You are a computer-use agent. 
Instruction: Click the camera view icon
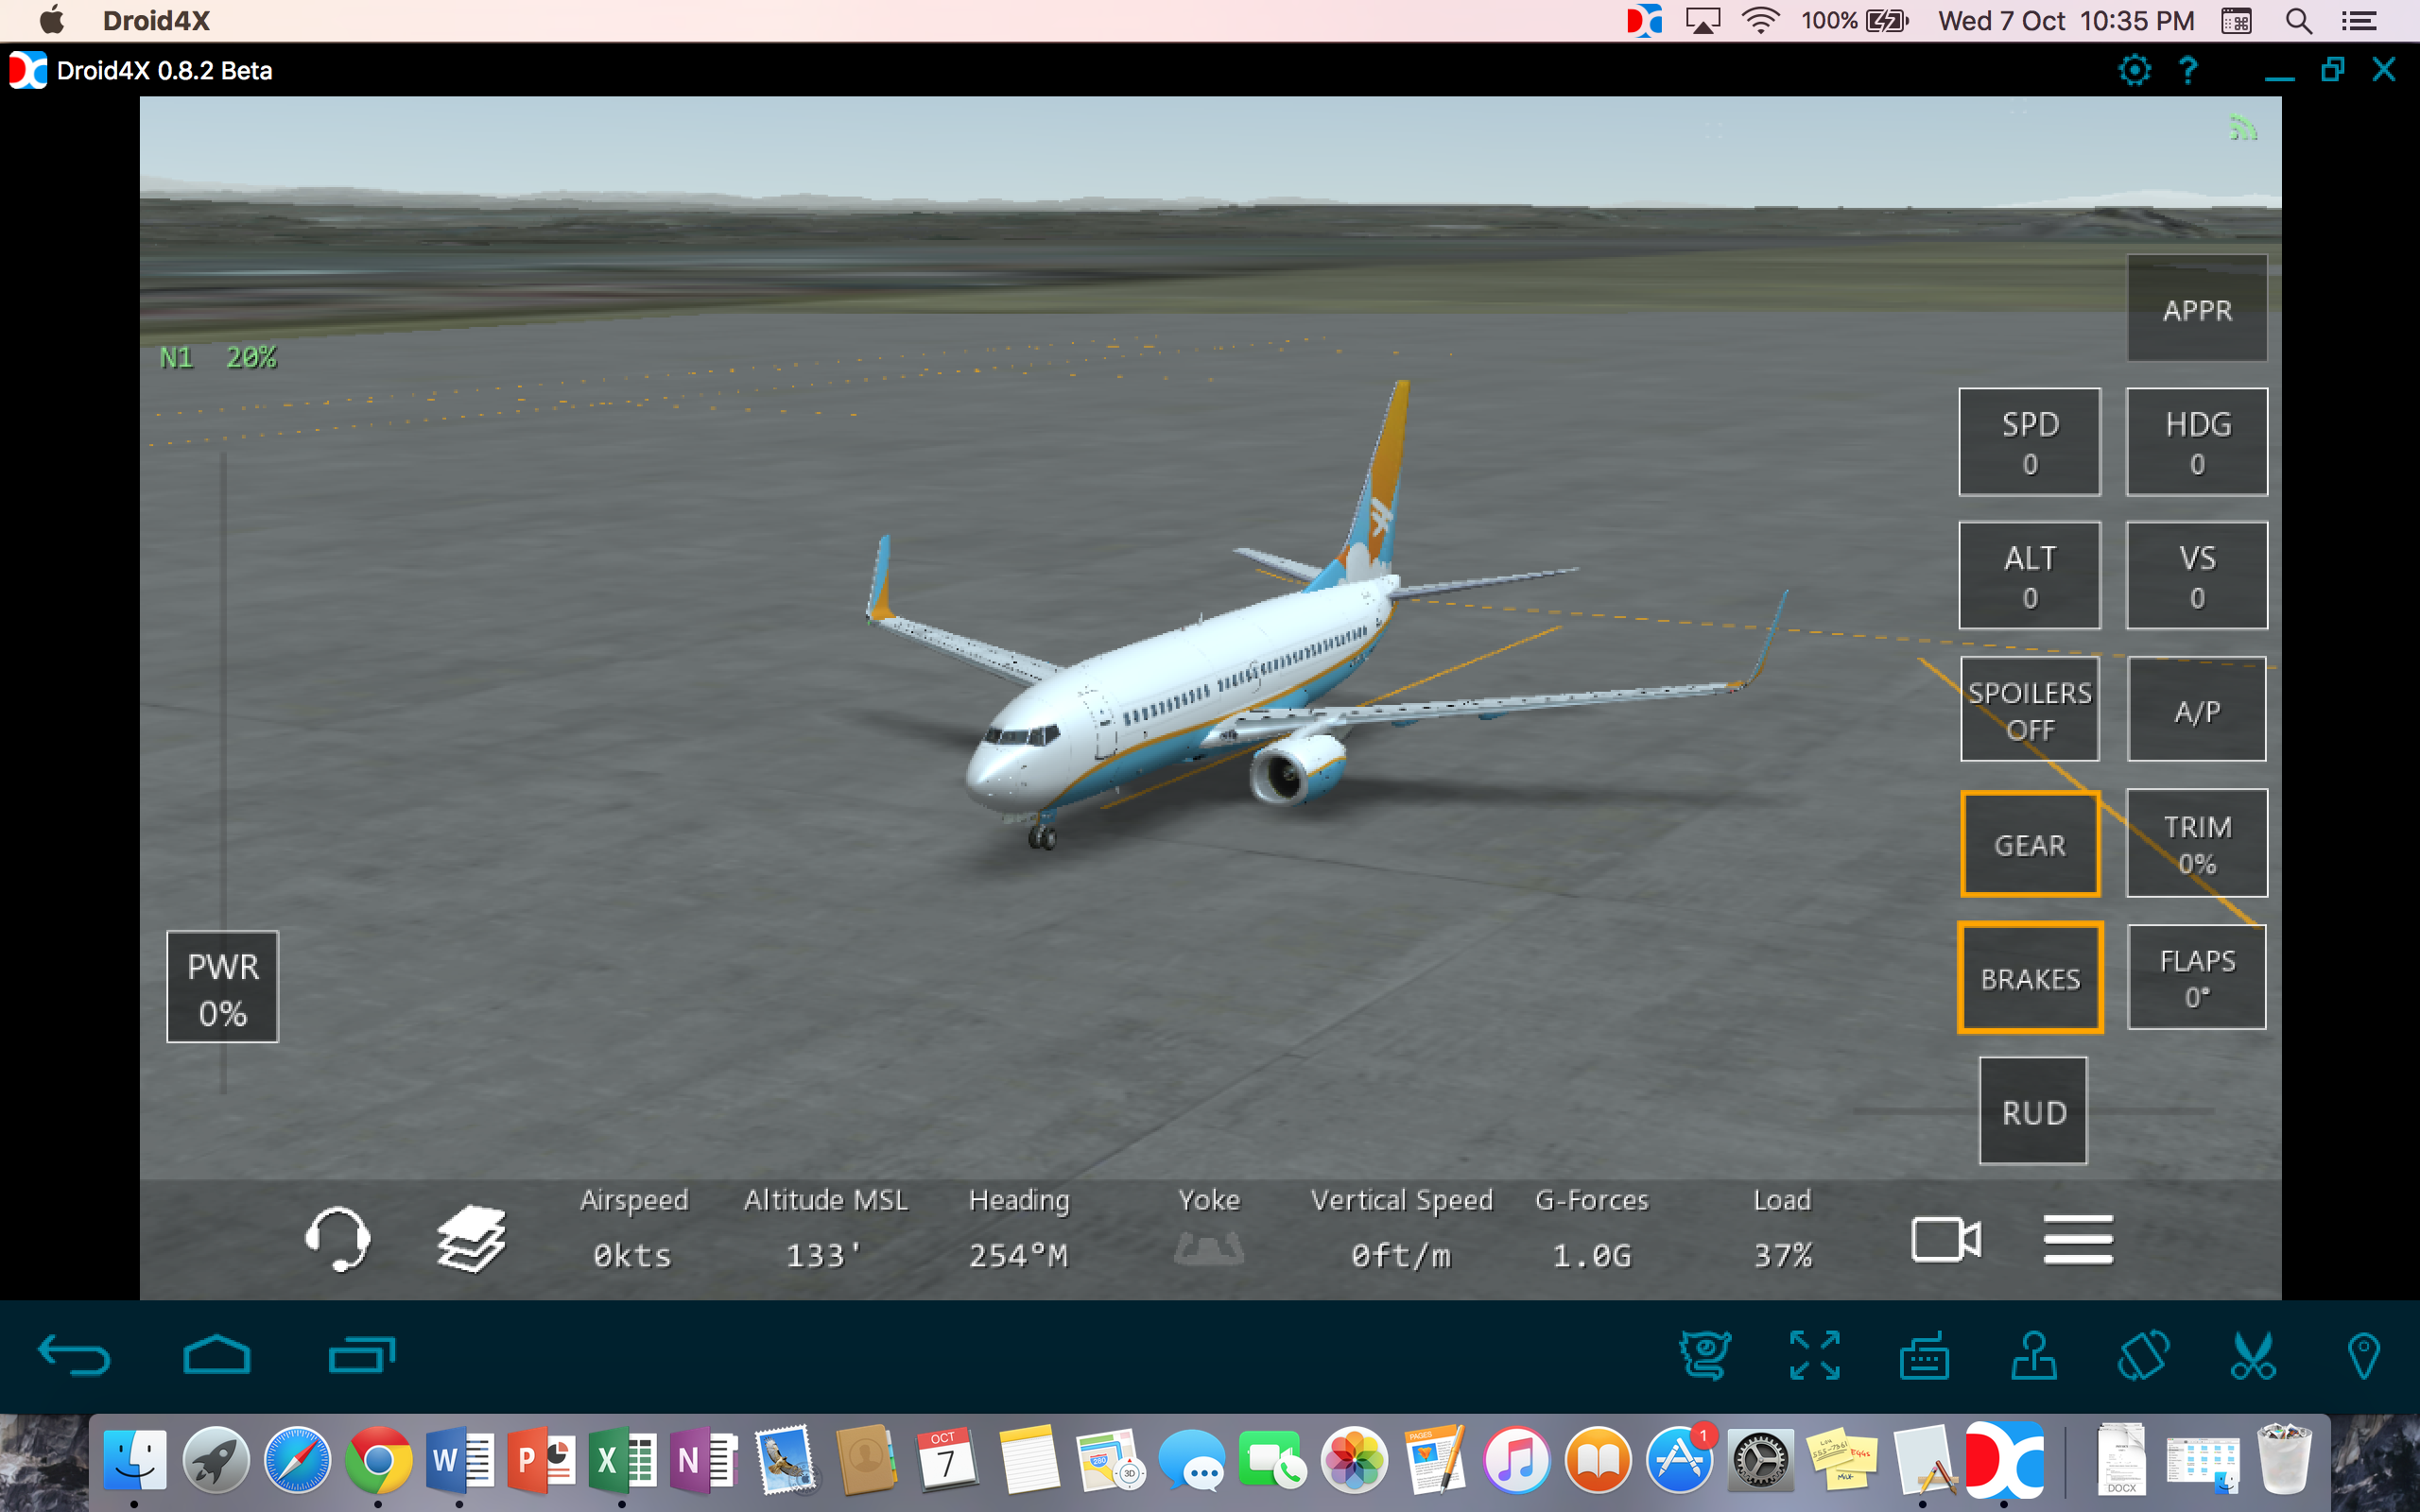tap(1945, 1240)
